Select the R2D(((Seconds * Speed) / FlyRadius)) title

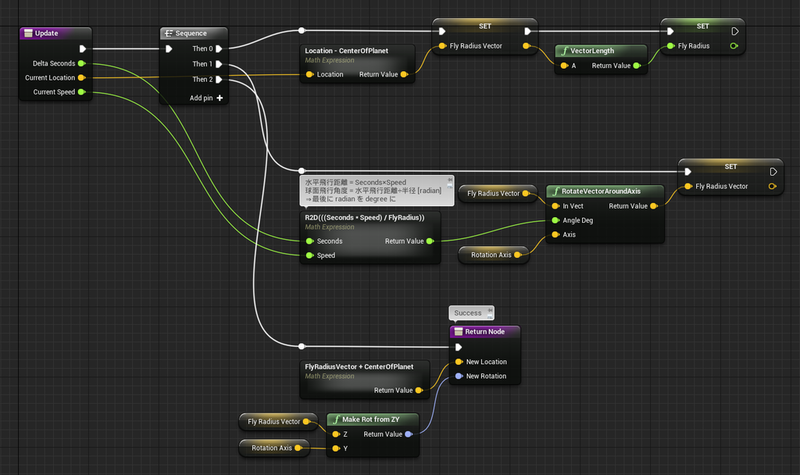point(364,217)
